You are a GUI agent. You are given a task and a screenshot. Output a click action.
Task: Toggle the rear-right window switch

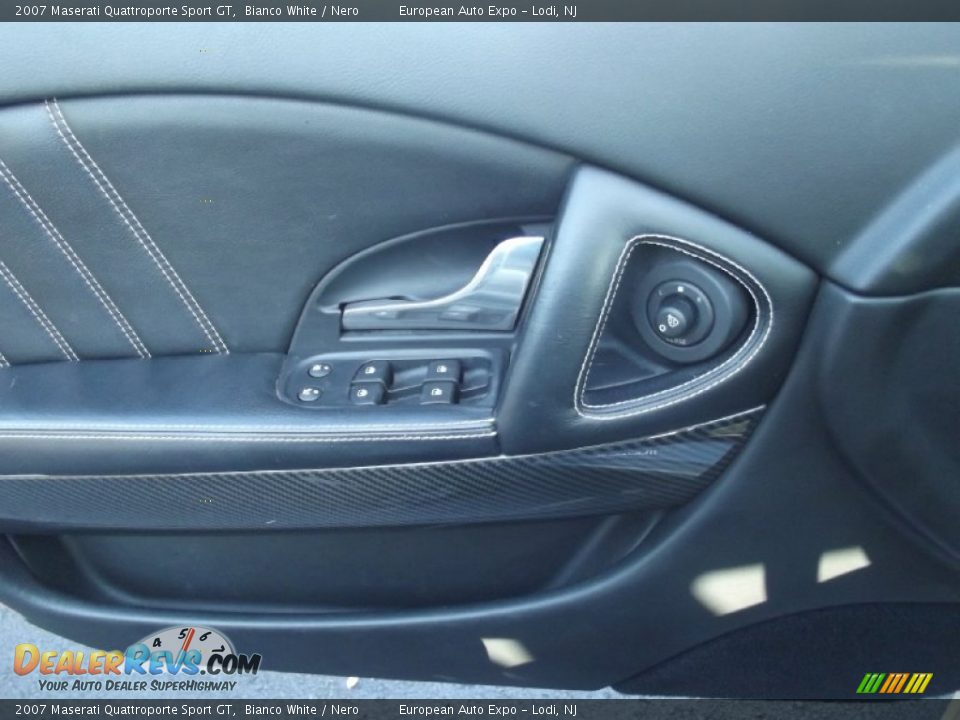437,392
